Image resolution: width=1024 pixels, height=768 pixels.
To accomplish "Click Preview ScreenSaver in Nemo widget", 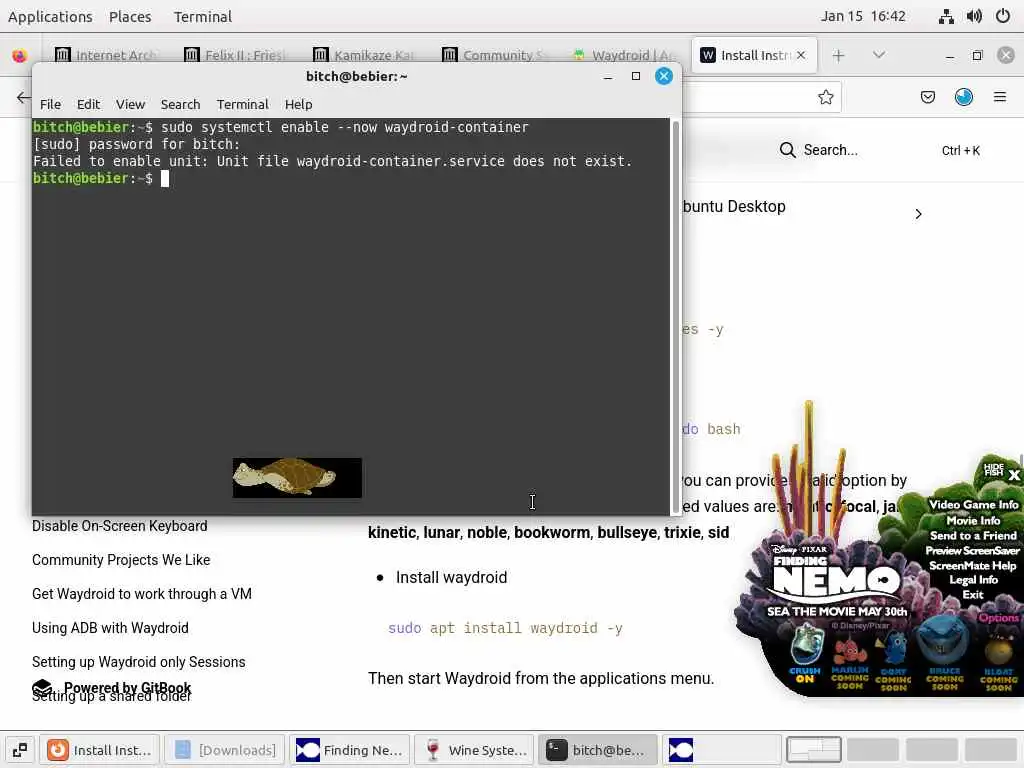I will click(x=972, y=551).
